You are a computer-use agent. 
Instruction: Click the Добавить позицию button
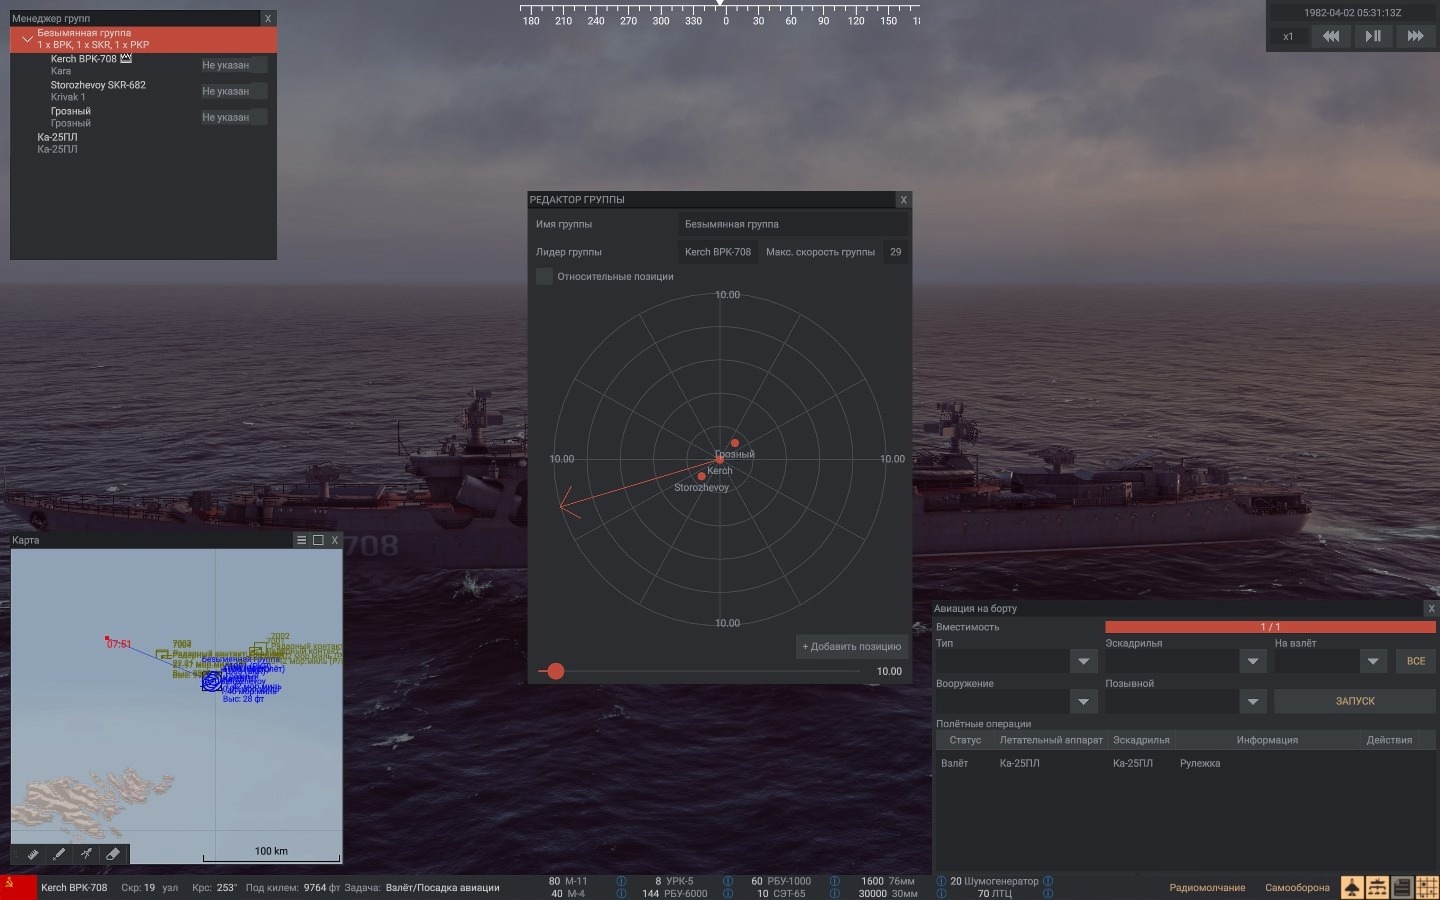pos(851,647)
